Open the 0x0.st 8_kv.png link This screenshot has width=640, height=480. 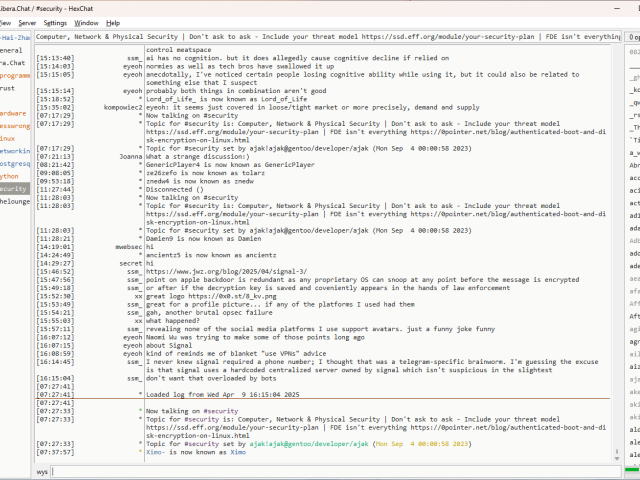pos(232,296)
